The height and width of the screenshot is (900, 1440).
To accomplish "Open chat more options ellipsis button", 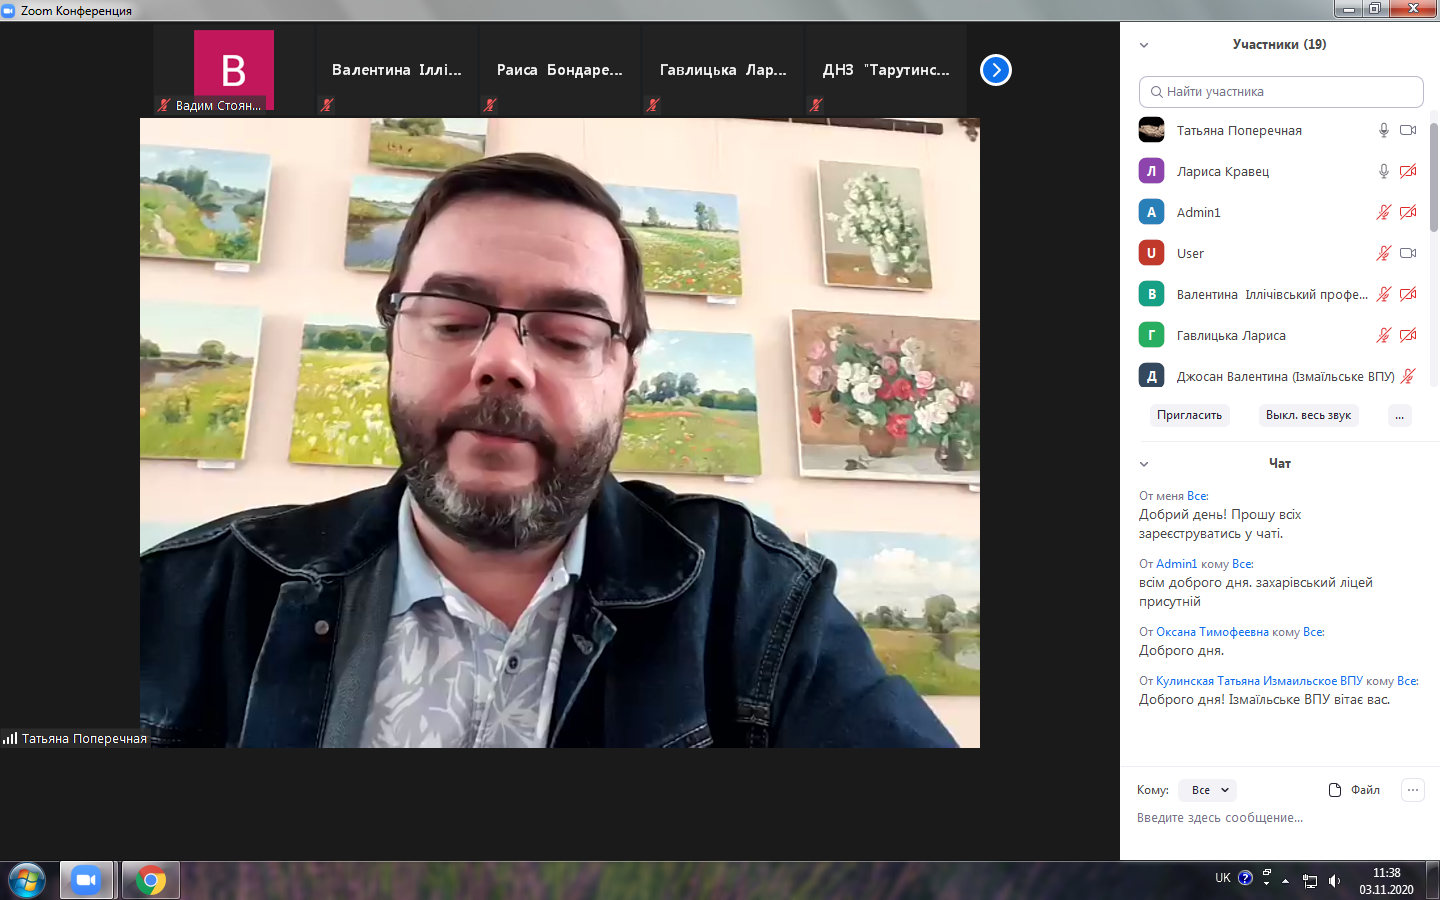I will [1412, 790].
